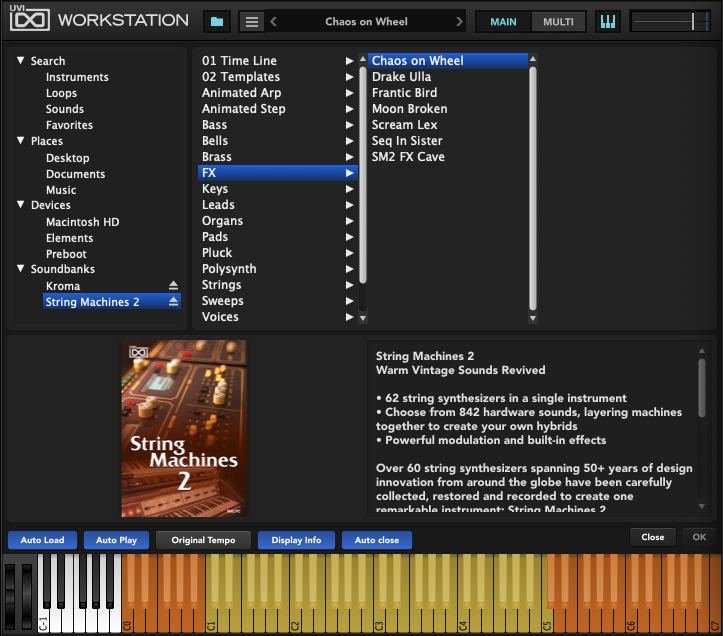Image resolution: width=723 pixels, height=636 pixels.
Task: Select the SM2 FX Cave preset
Action: (448, 157)
